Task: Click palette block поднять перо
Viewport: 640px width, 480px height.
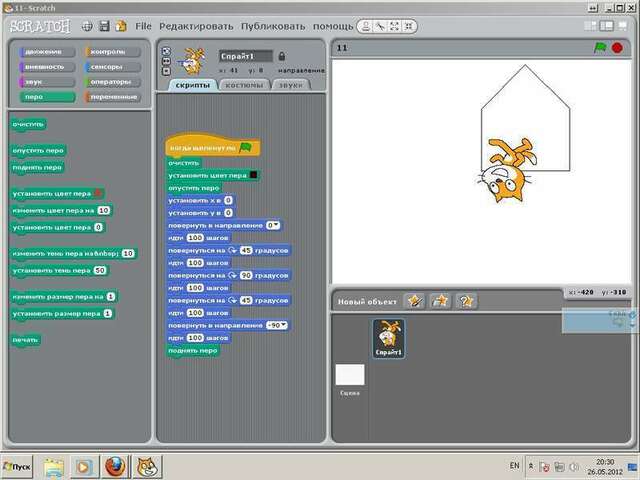Action: 37,167
